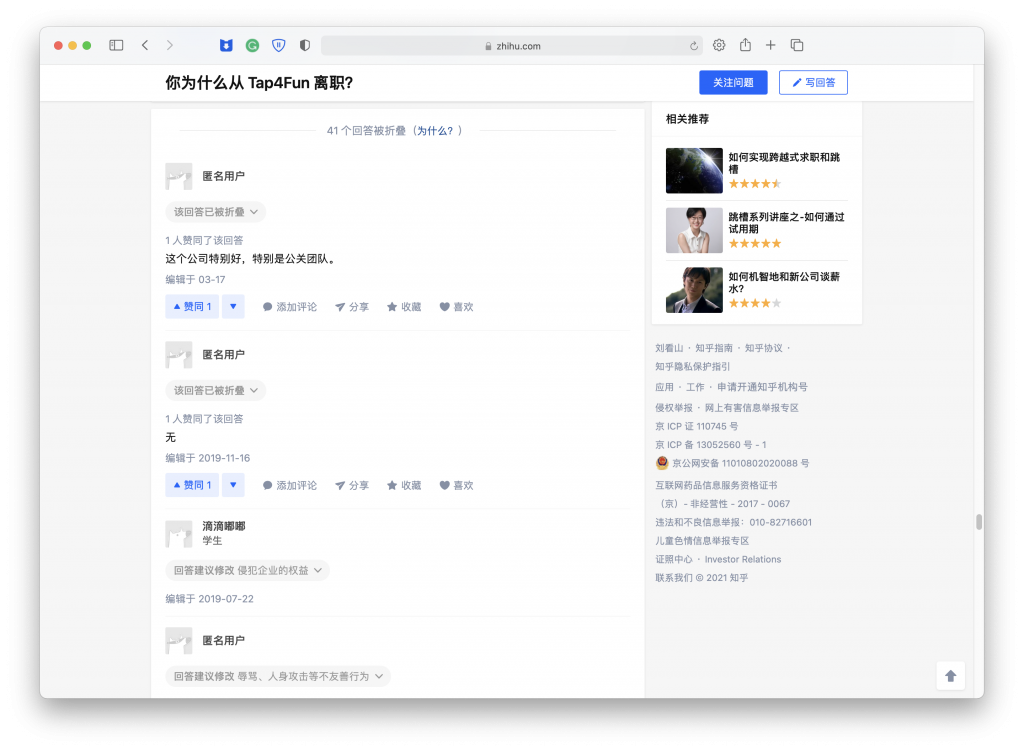The image size is (1024, 751).
Task: Favorite 收藏 the 03-17 answer
Action: (404, 307)
